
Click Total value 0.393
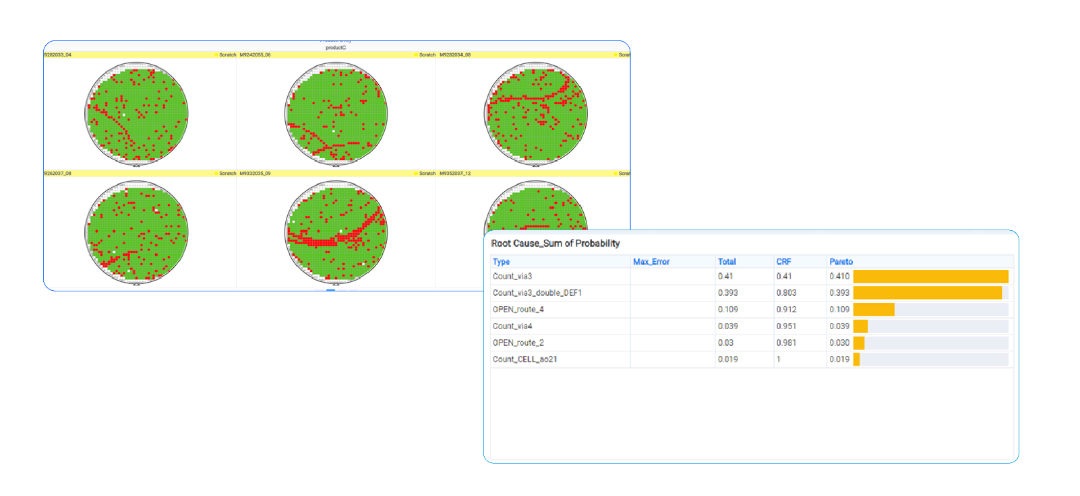pos(728,293)
